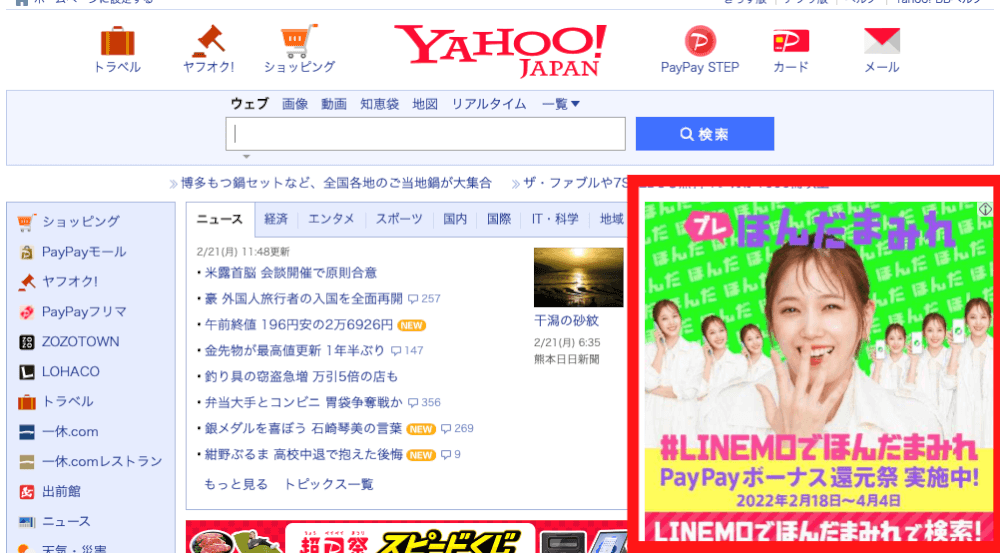This screenshot has height=553, width=1000.
Task: Click the ad info icon on banner
Action: click(x=985, y=210)
